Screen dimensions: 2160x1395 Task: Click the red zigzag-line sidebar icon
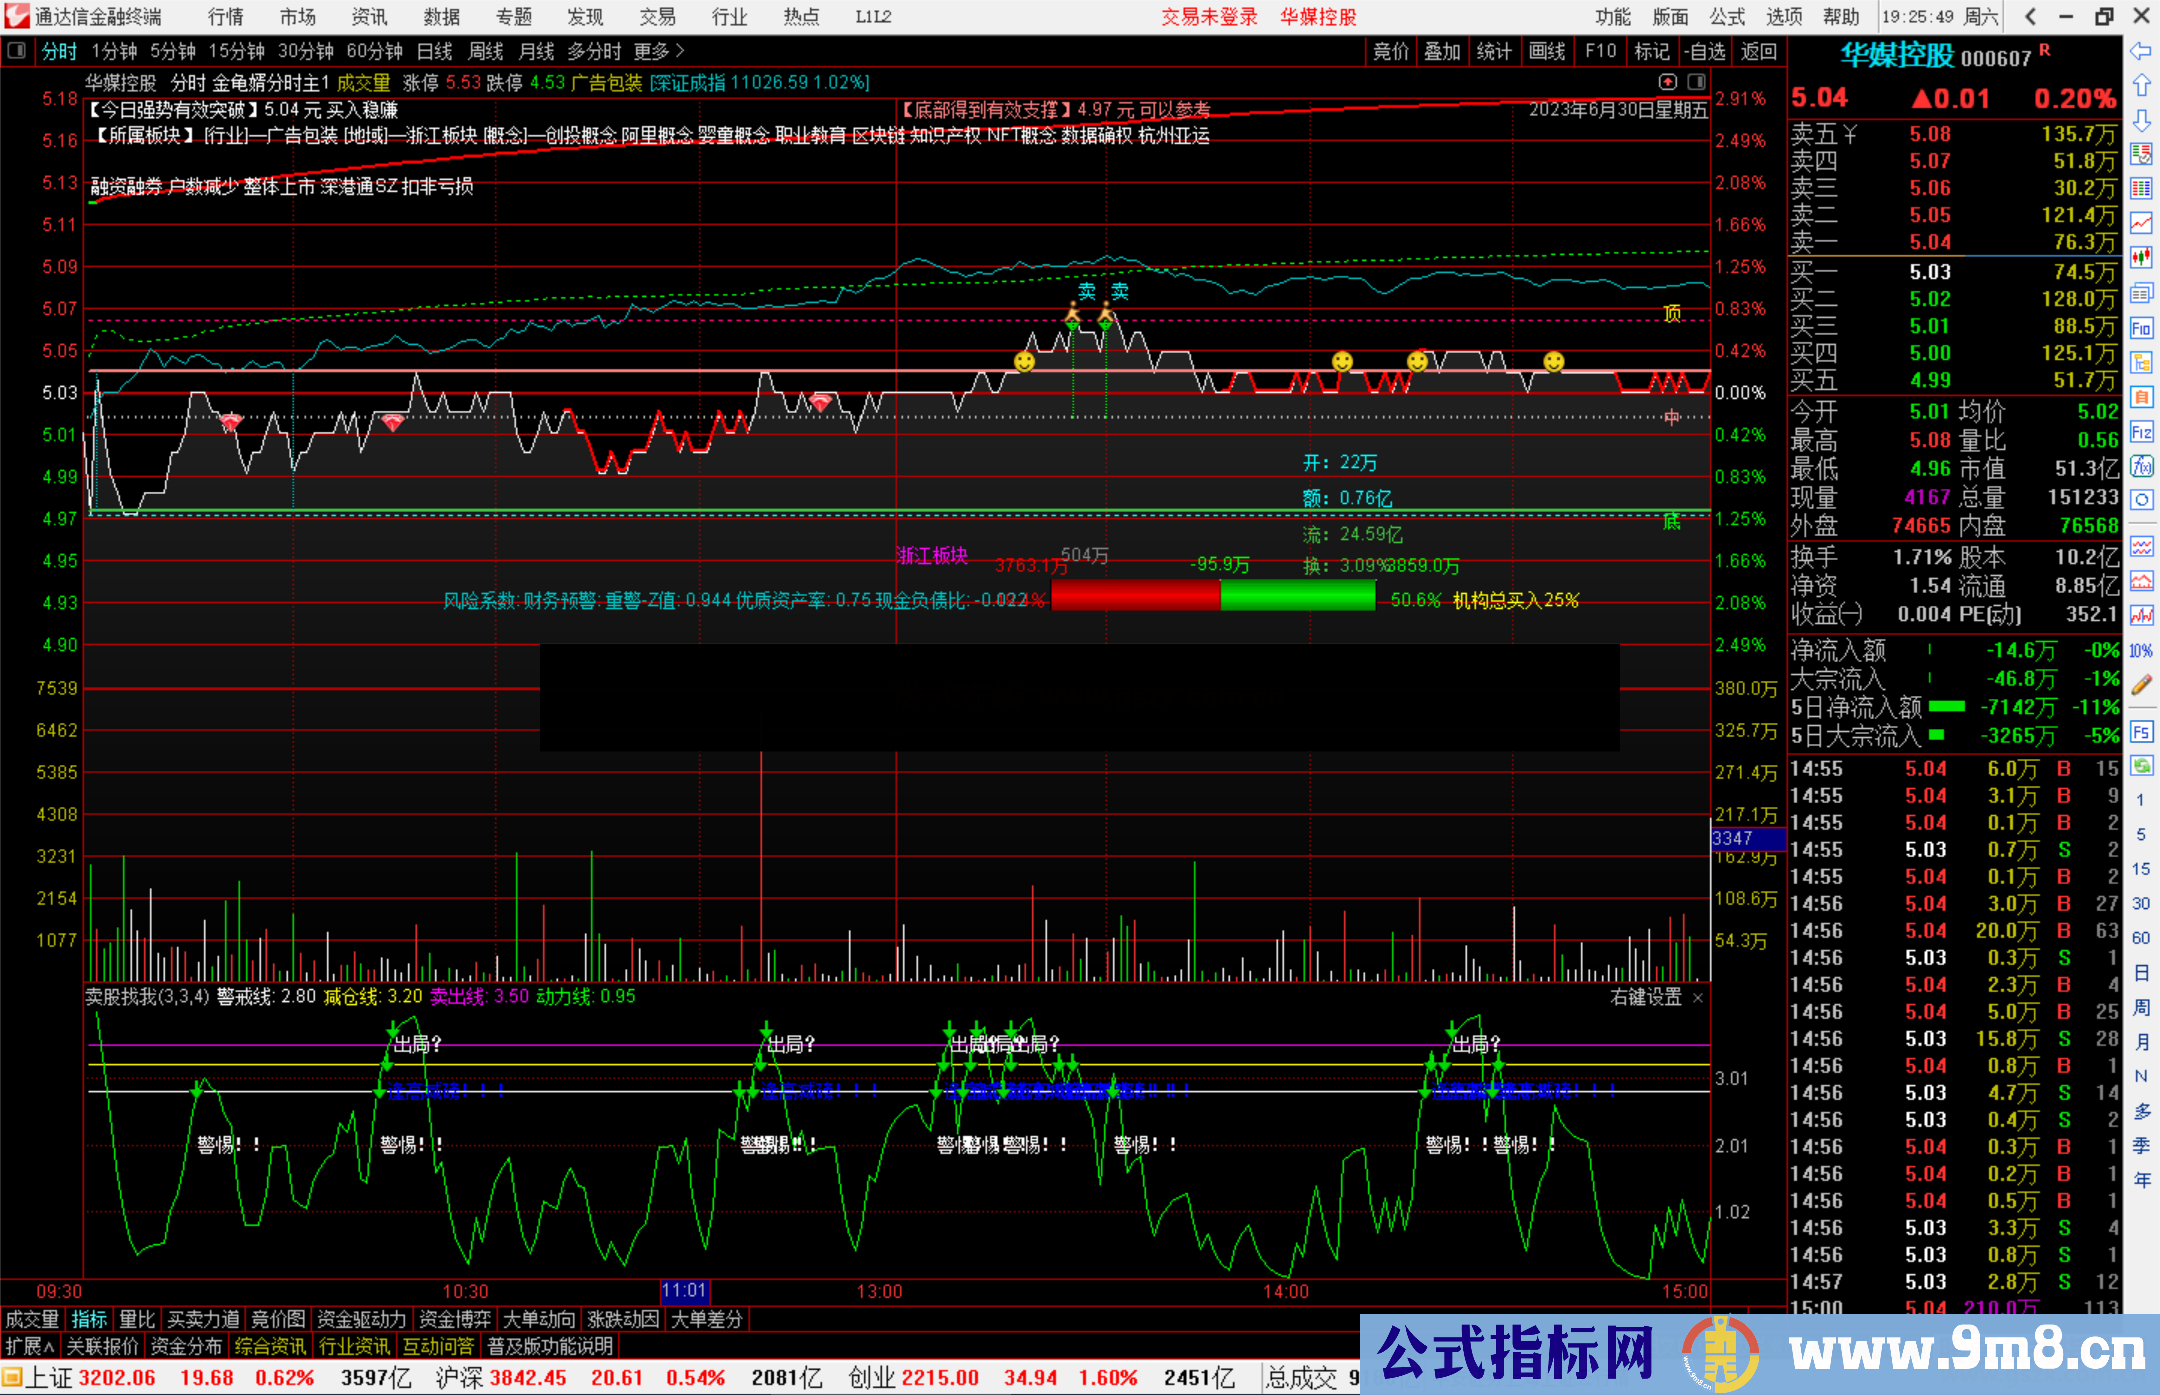[x=2141, y=615]
